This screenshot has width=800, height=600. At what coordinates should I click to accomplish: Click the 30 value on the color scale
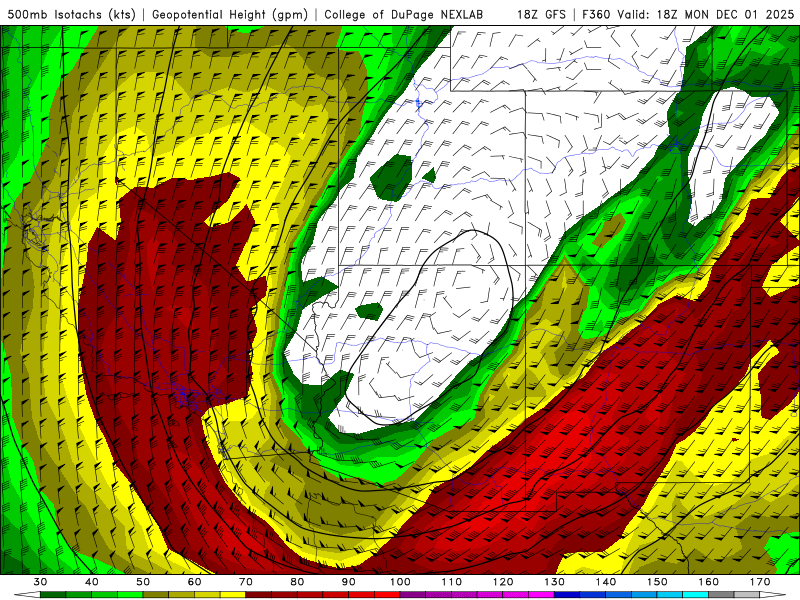click(40, 582)
